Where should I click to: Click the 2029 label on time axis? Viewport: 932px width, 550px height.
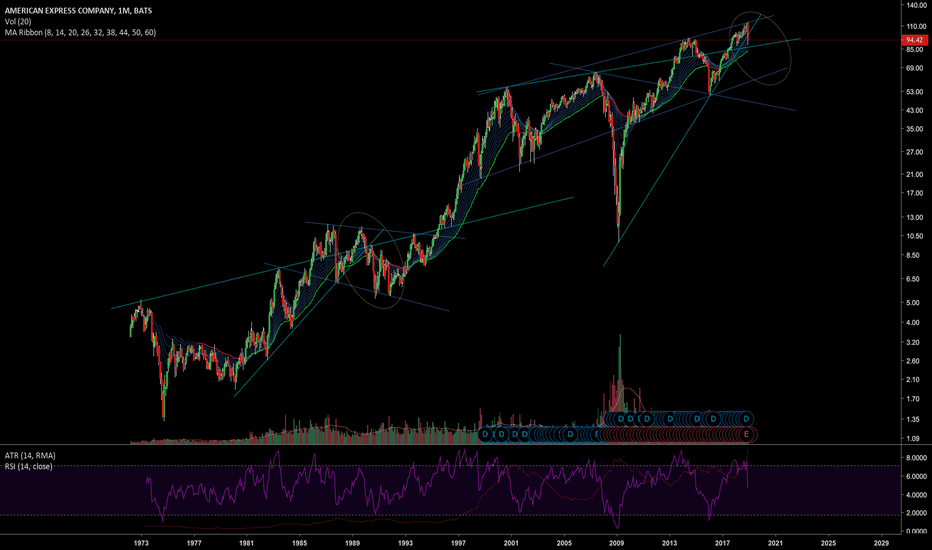[x=881, y=543]
